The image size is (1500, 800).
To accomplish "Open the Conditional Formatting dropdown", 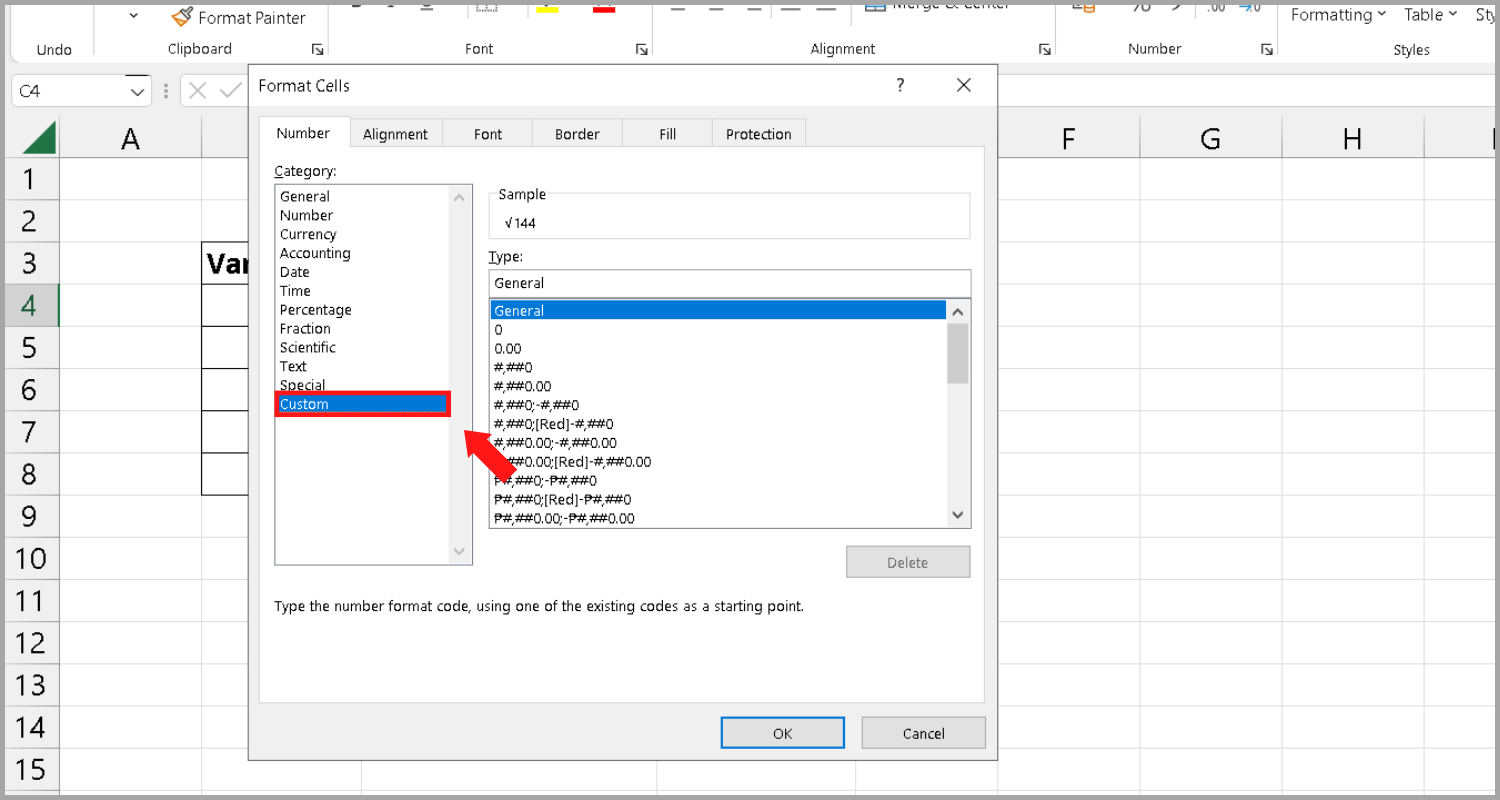I will pyautogui.click(x=1338, y=15).
